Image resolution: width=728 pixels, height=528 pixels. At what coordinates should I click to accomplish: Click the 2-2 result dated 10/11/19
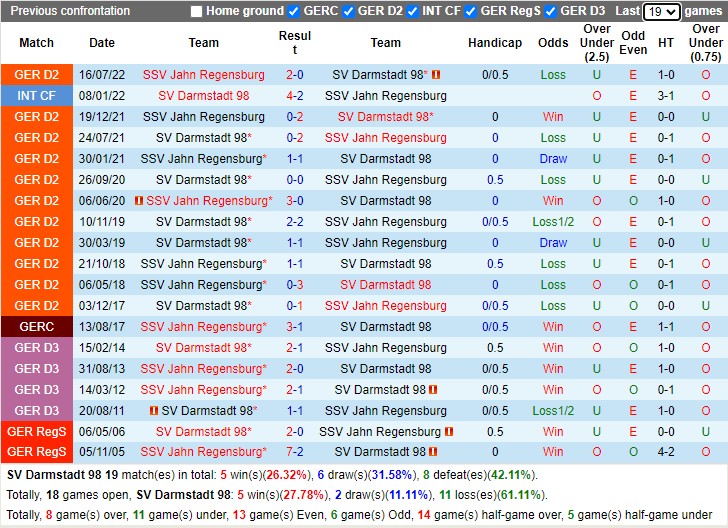point(295,222)
